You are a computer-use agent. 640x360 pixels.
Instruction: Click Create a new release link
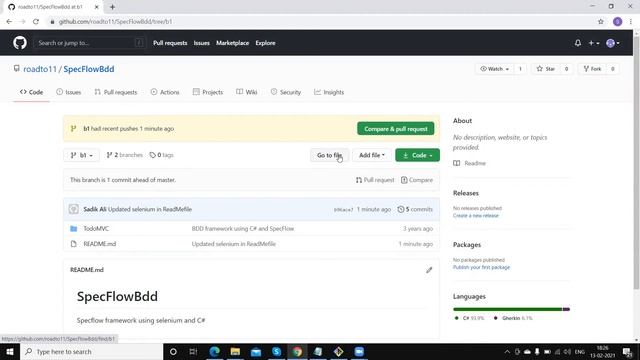click(x=476, y=216)
